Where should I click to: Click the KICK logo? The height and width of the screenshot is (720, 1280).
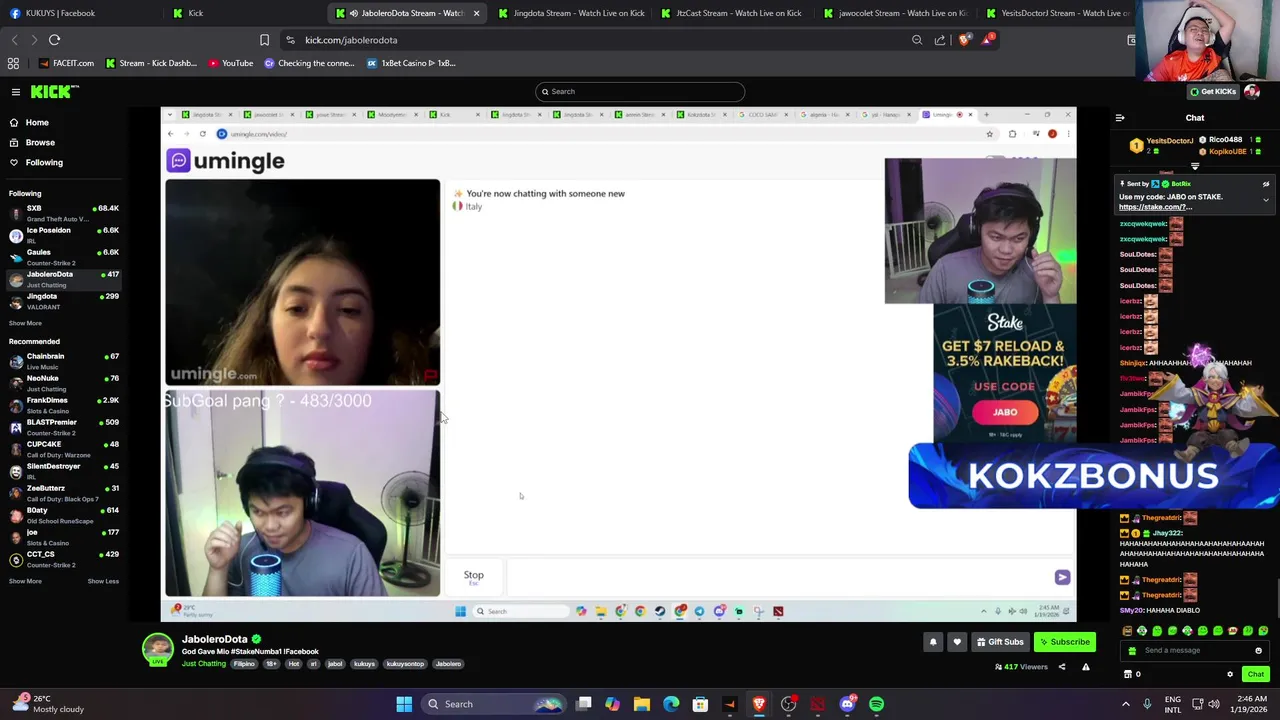(x=54, y=92)
